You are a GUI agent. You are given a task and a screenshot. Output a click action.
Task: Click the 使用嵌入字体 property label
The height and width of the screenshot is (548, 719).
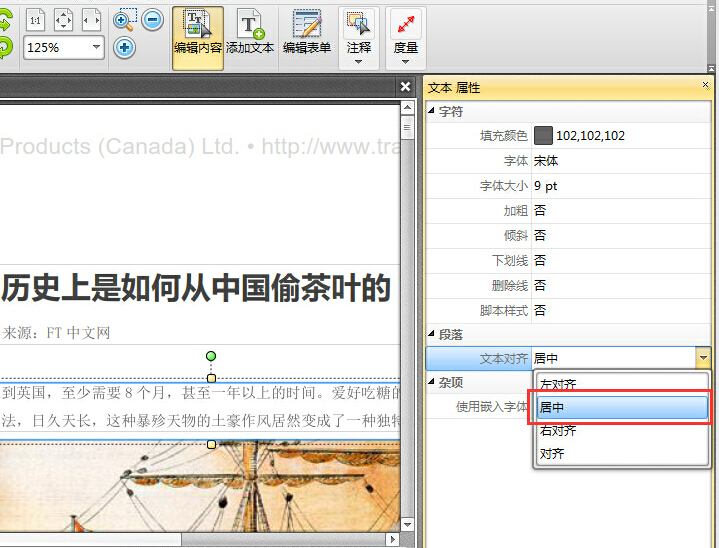pos(492,407)
